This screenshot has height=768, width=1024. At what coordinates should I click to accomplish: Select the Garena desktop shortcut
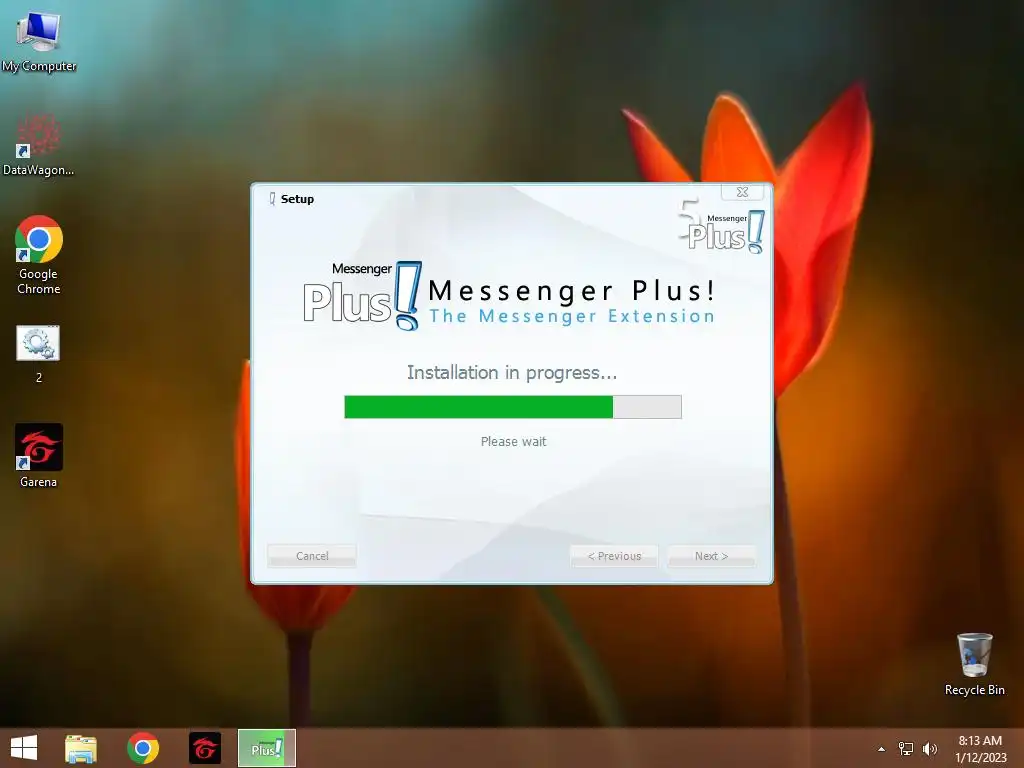(x=39, y=456)
